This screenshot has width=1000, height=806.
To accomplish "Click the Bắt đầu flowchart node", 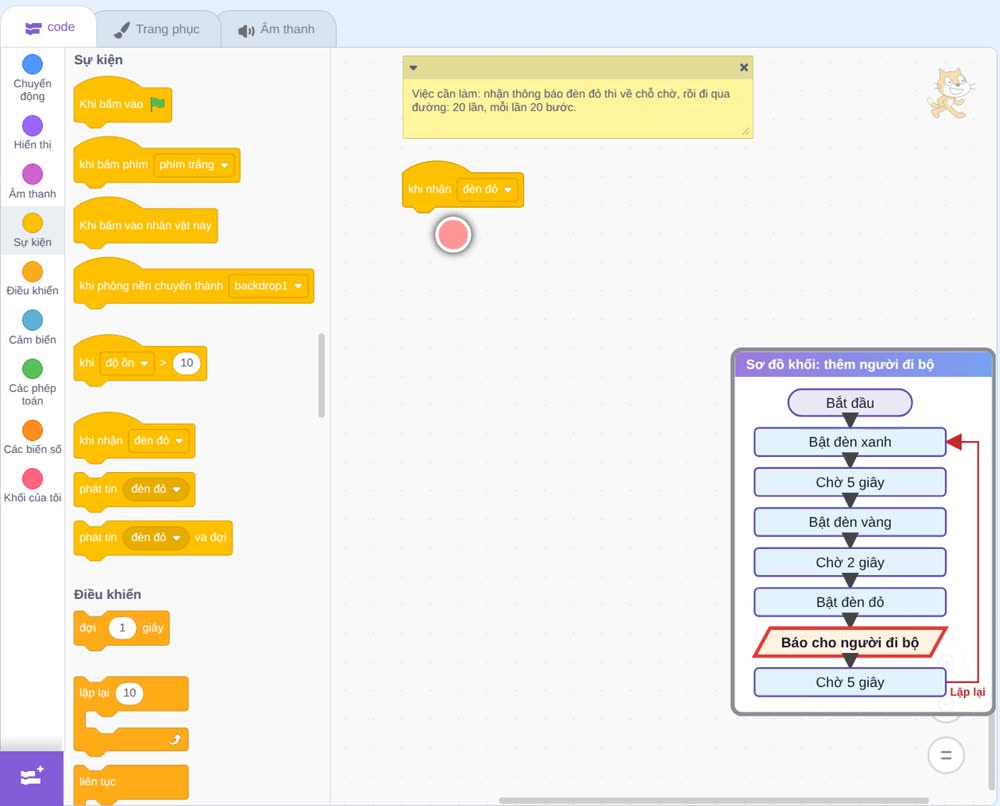I will (849, 403).
